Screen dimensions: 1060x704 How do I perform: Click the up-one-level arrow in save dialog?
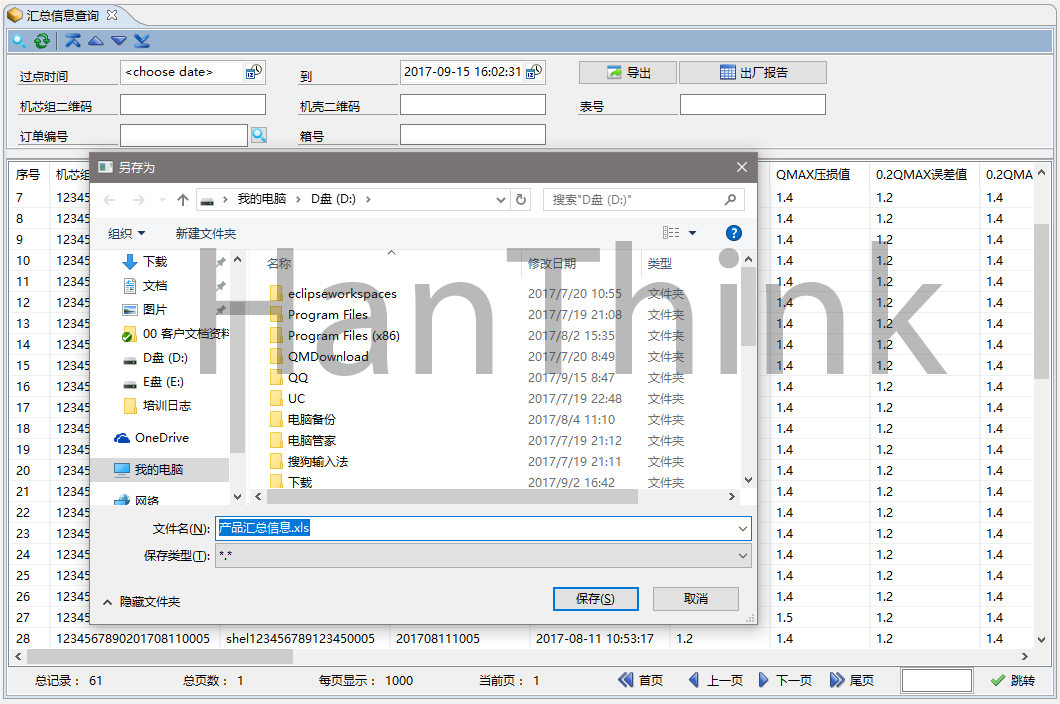(183, 200)
